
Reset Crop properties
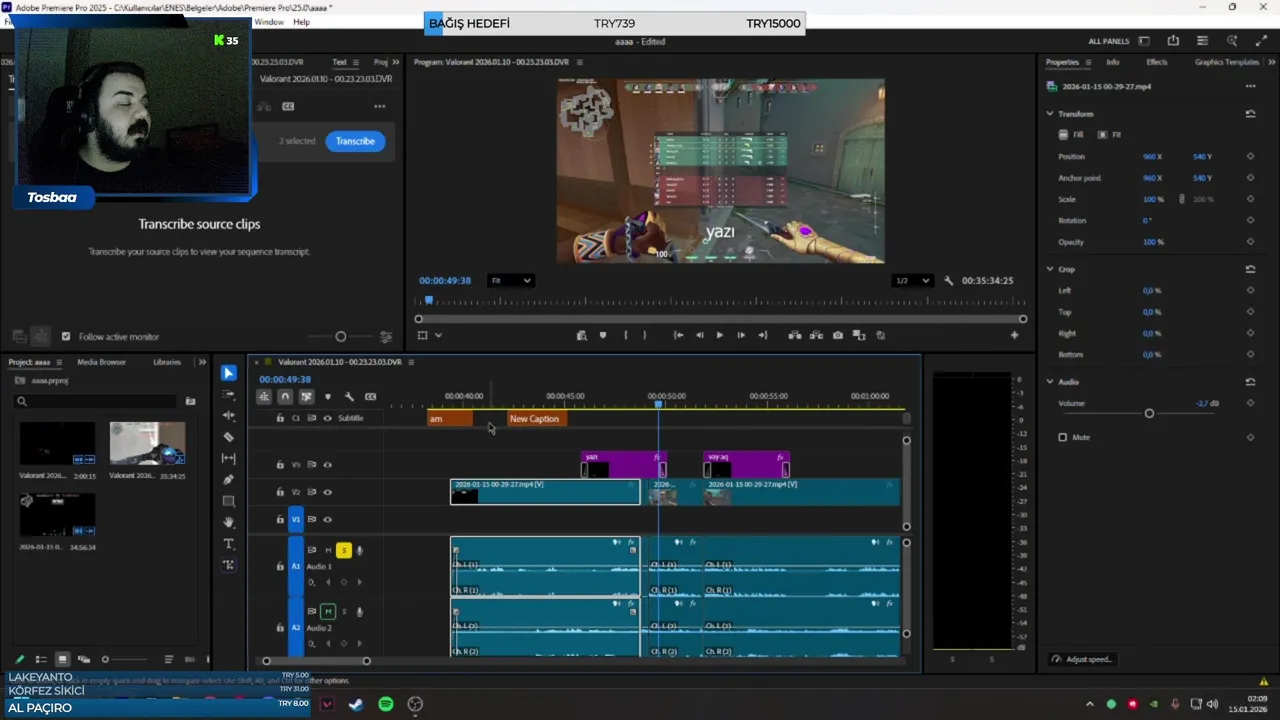(1250, 269)
